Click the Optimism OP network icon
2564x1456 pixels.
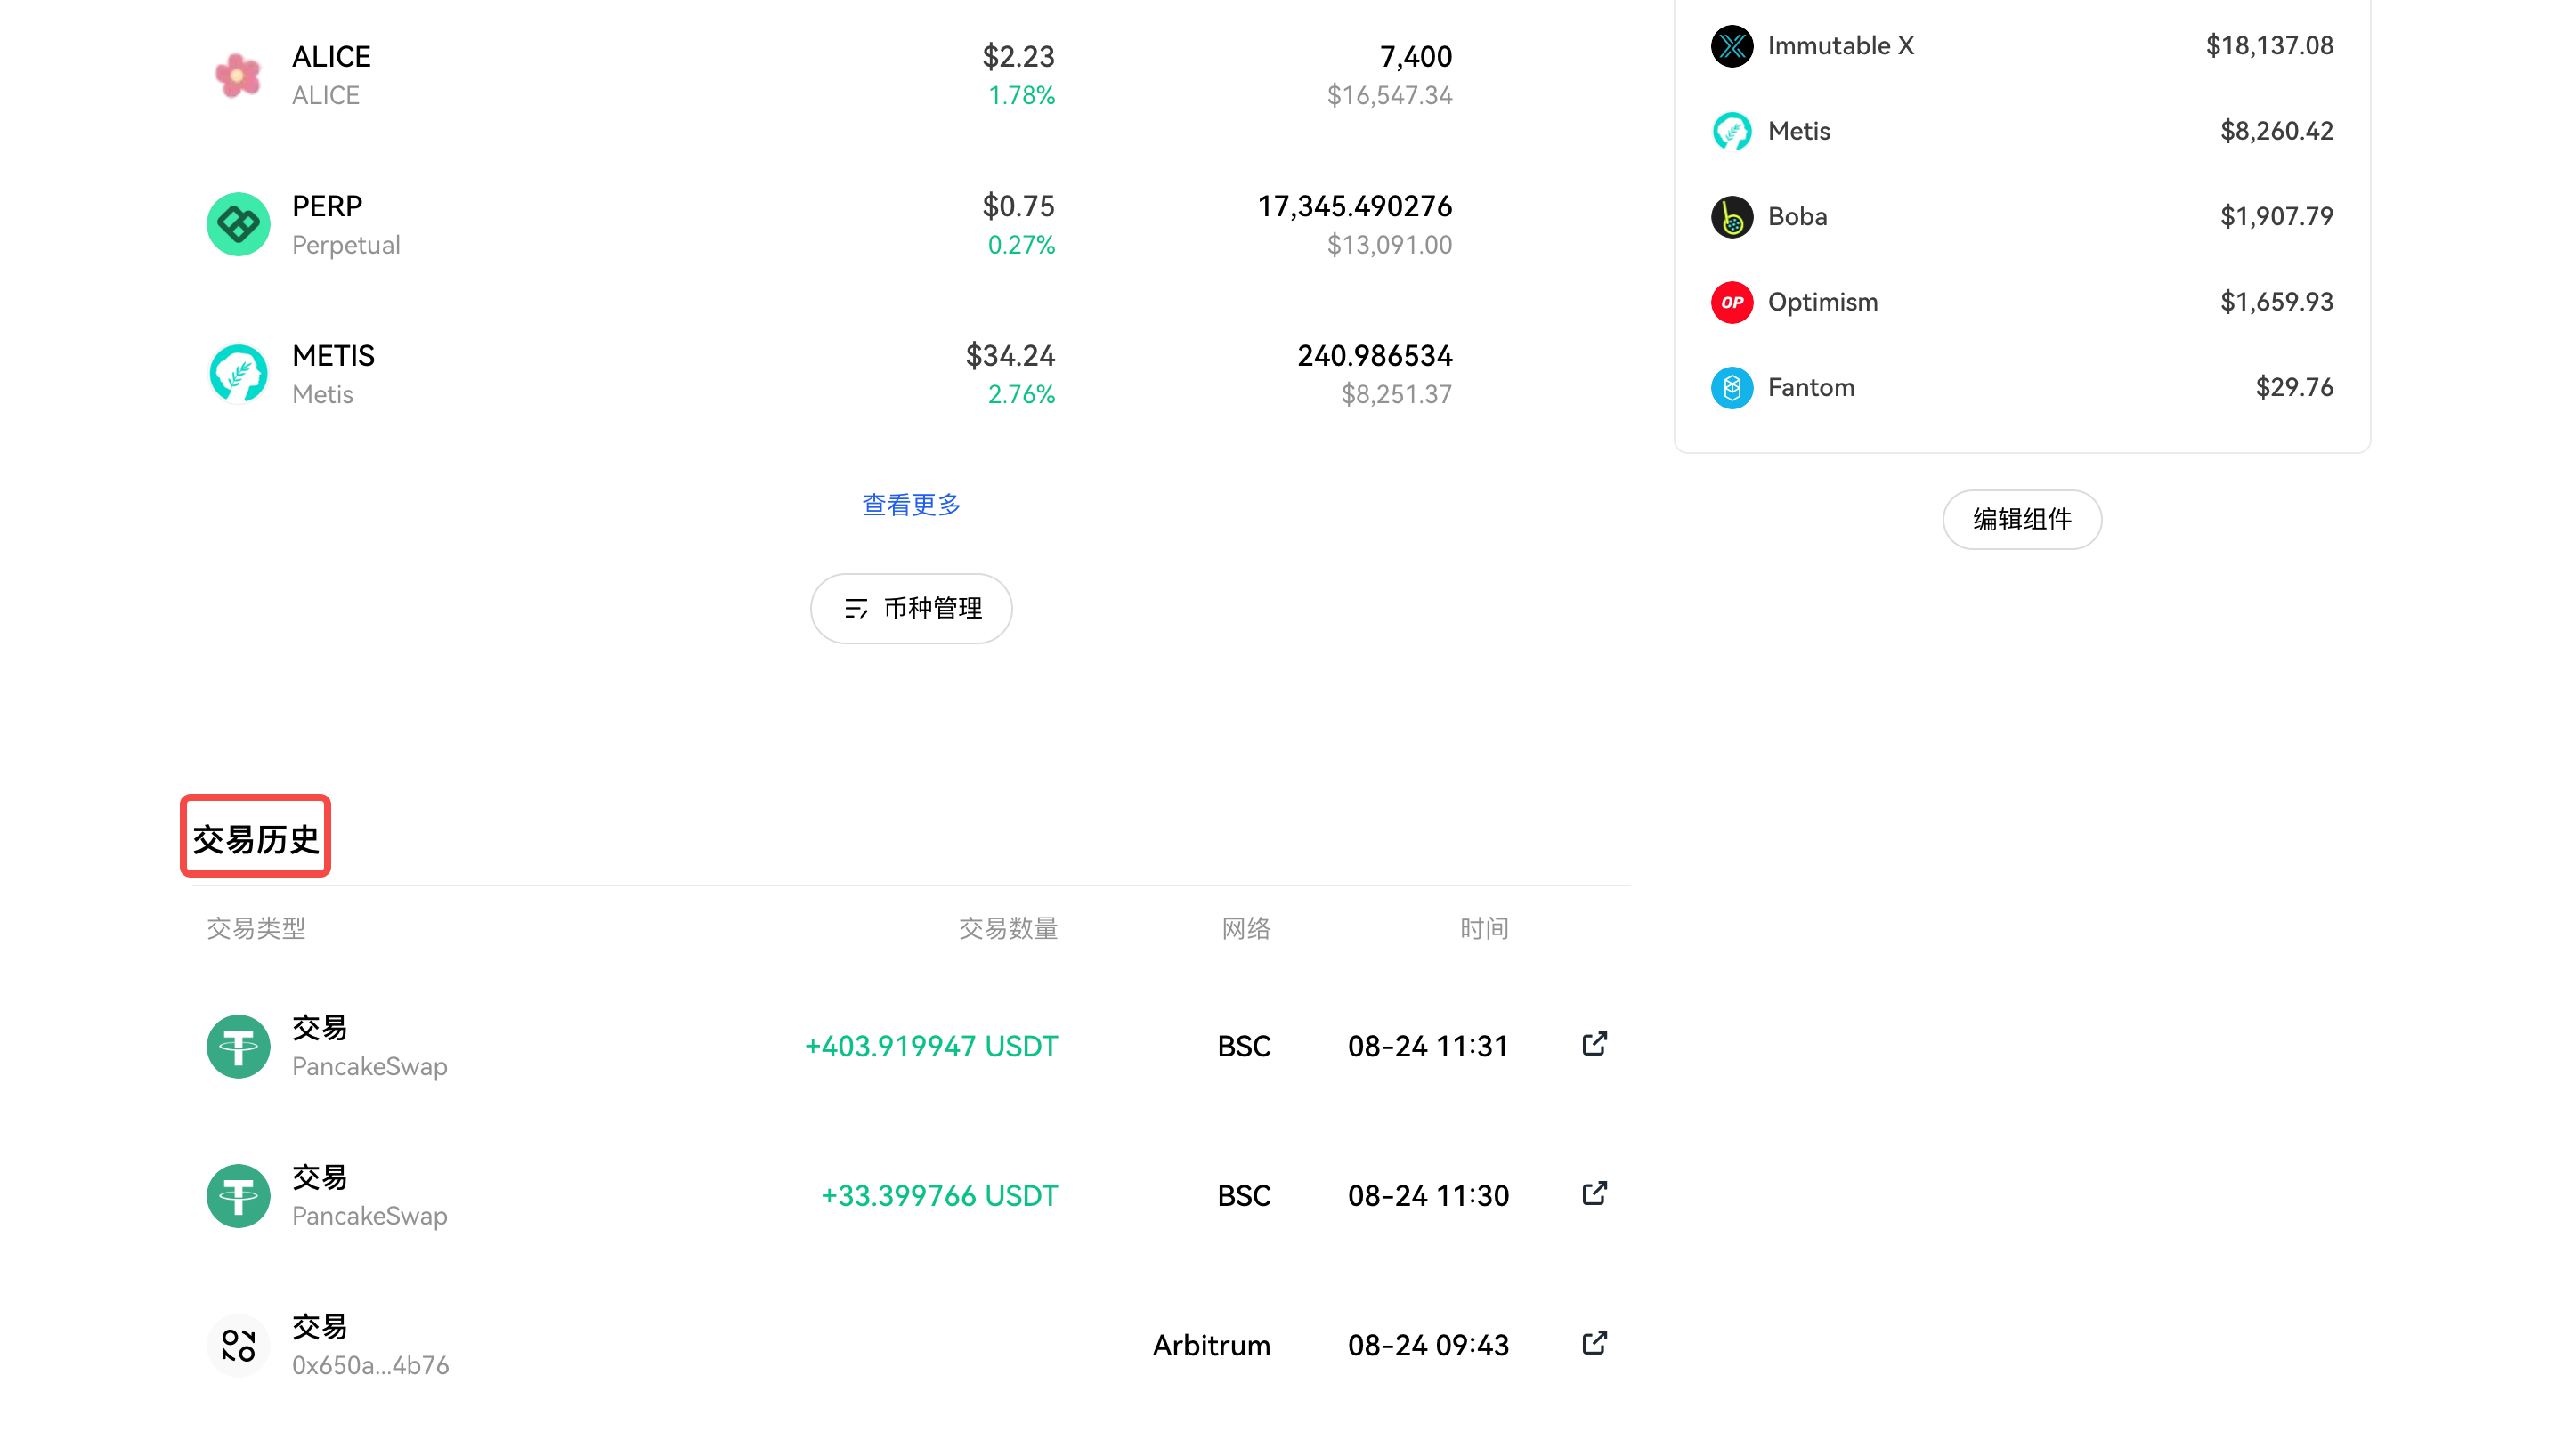[1731, 302]
